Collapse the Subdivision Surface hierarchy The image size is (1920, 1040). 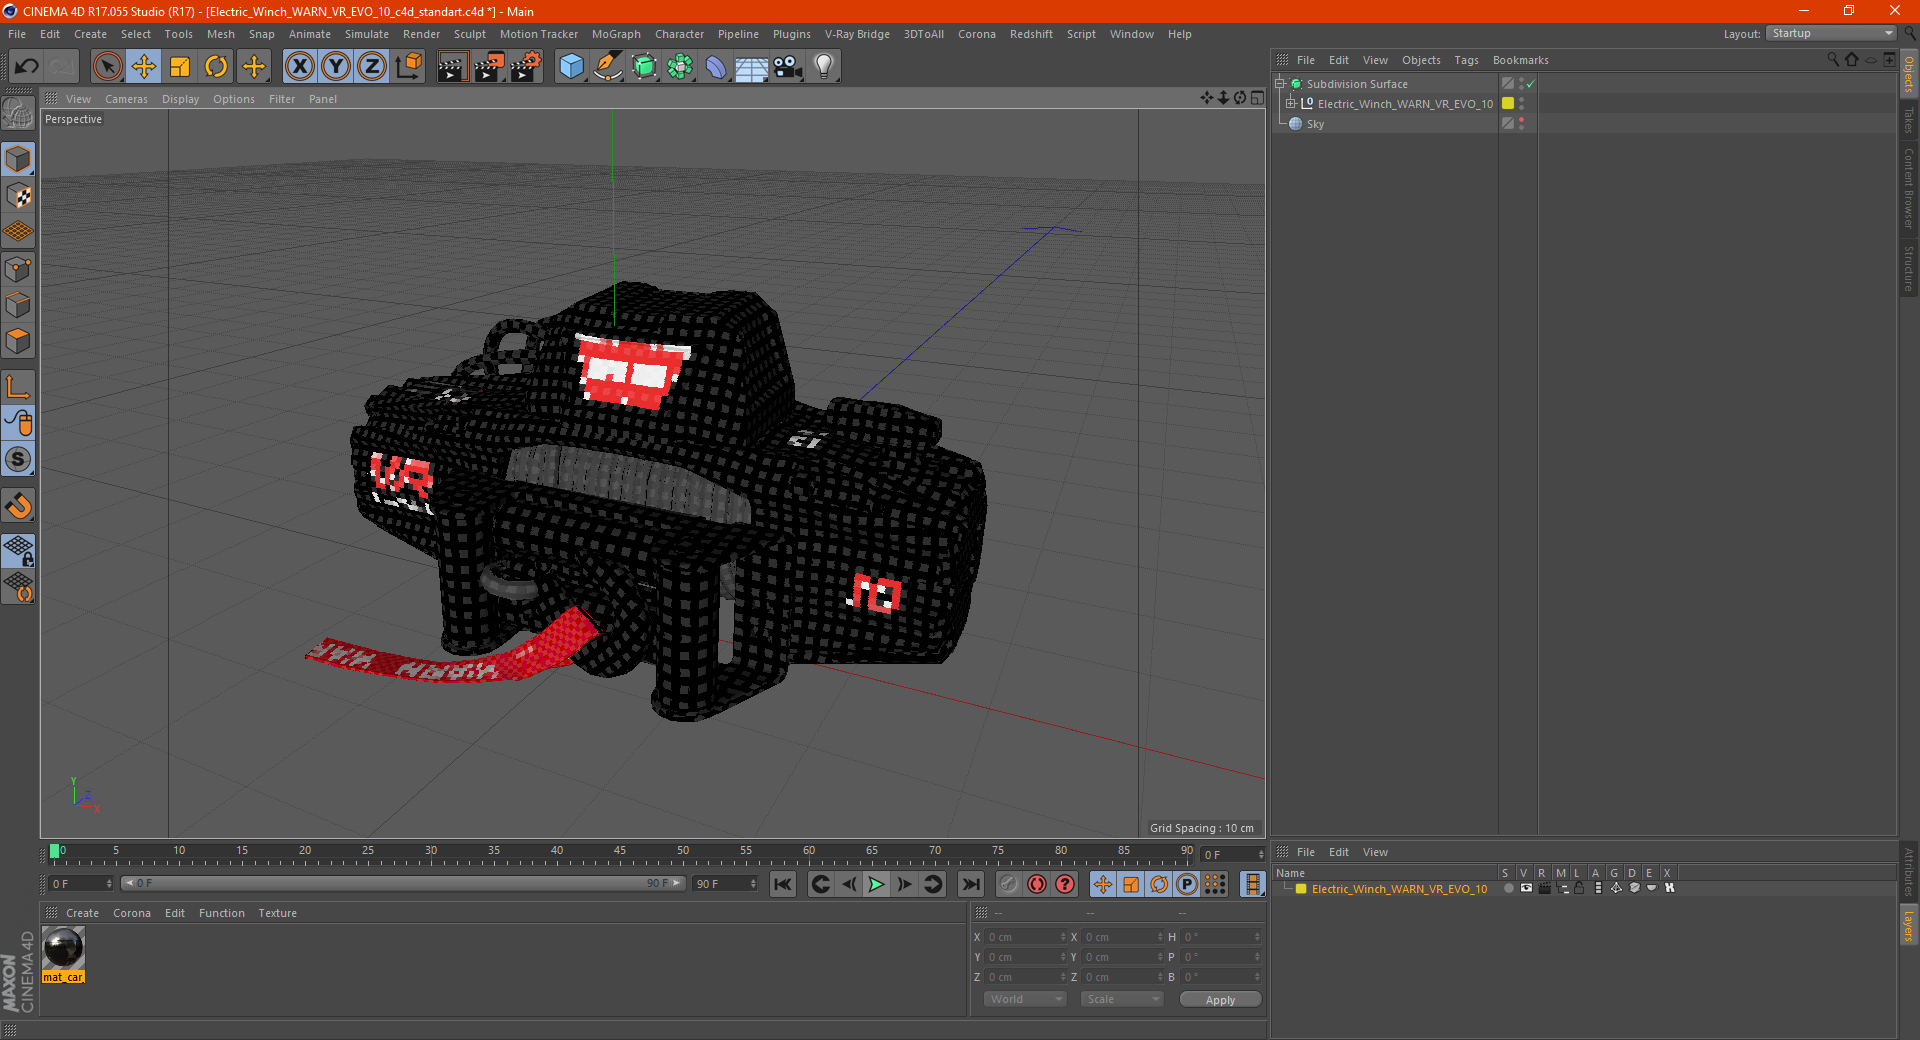tap(1280, 84)
